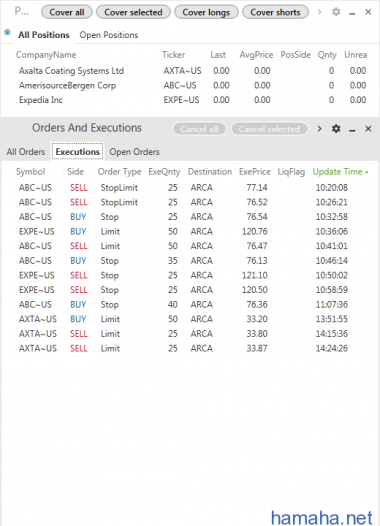This screenshot has width=380, height=526.
Task: Click the Cover selected button
Action: pos(133,12)
